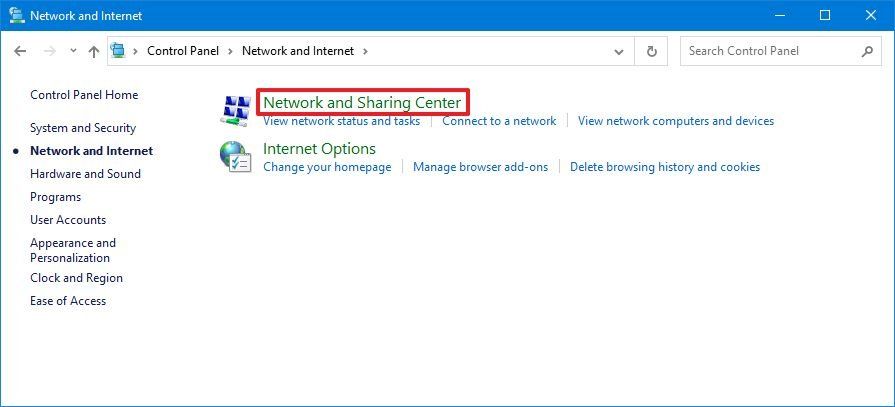895x407 pixels.
Task: Maximize the Network and Internet window
Action: tap(825, 15)
